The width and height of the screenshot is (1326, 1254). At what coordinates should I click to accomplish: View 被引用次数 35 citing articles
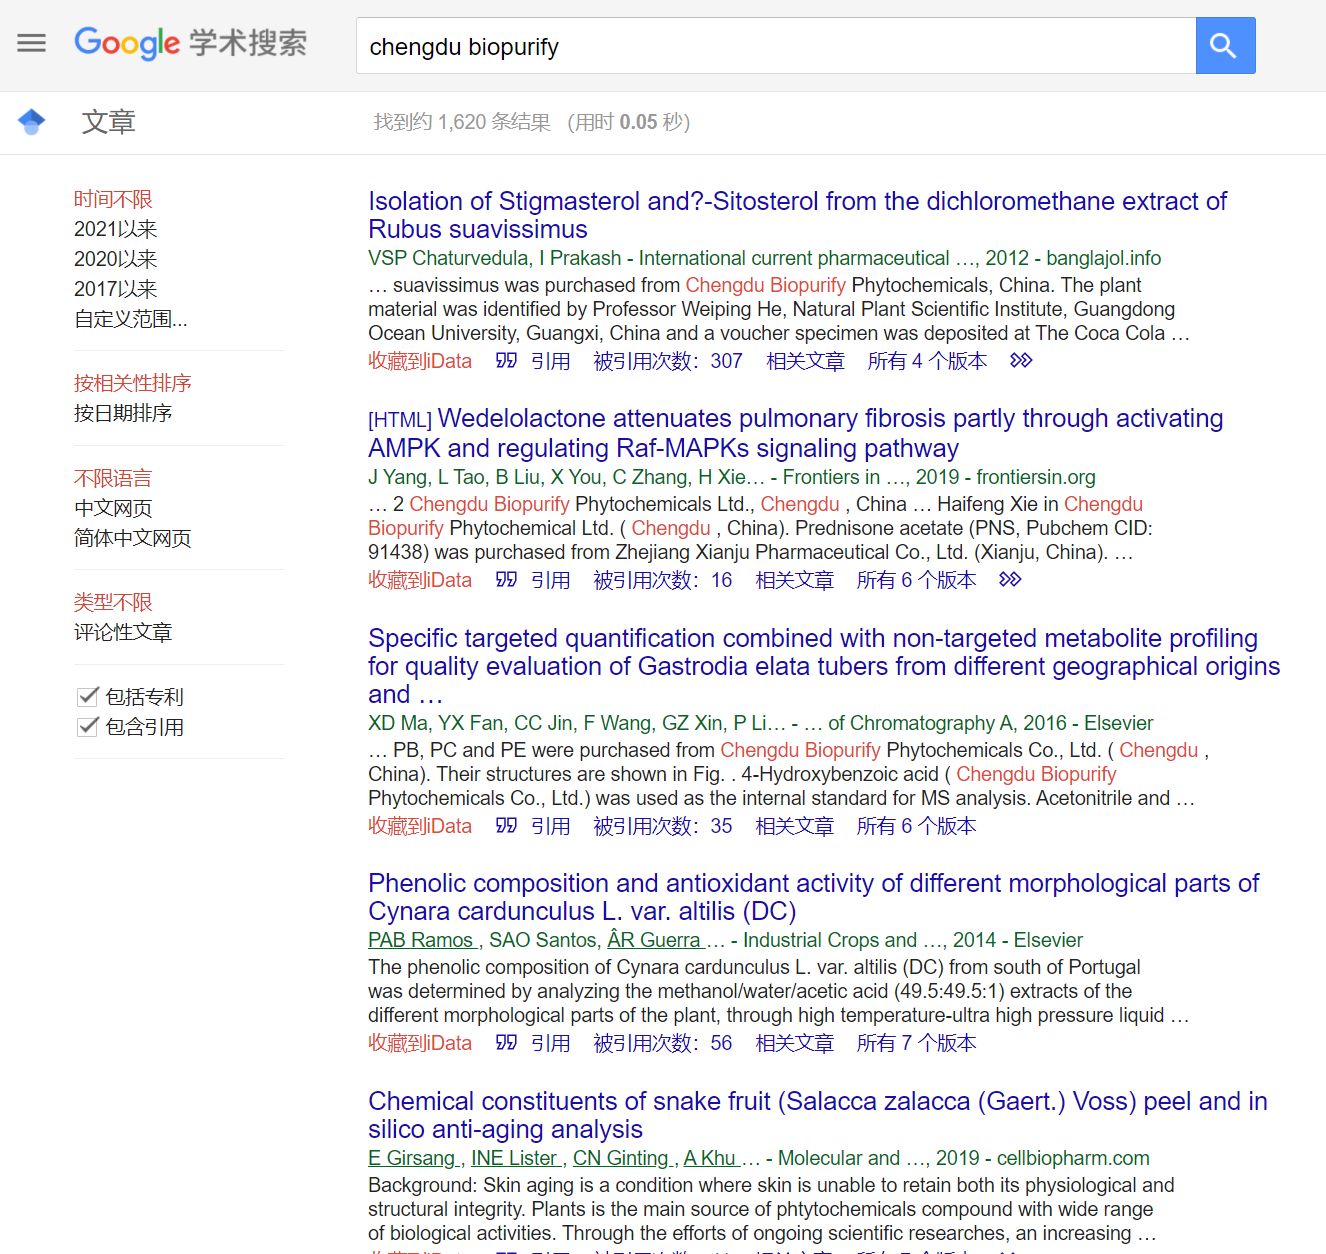coord(663,826)
